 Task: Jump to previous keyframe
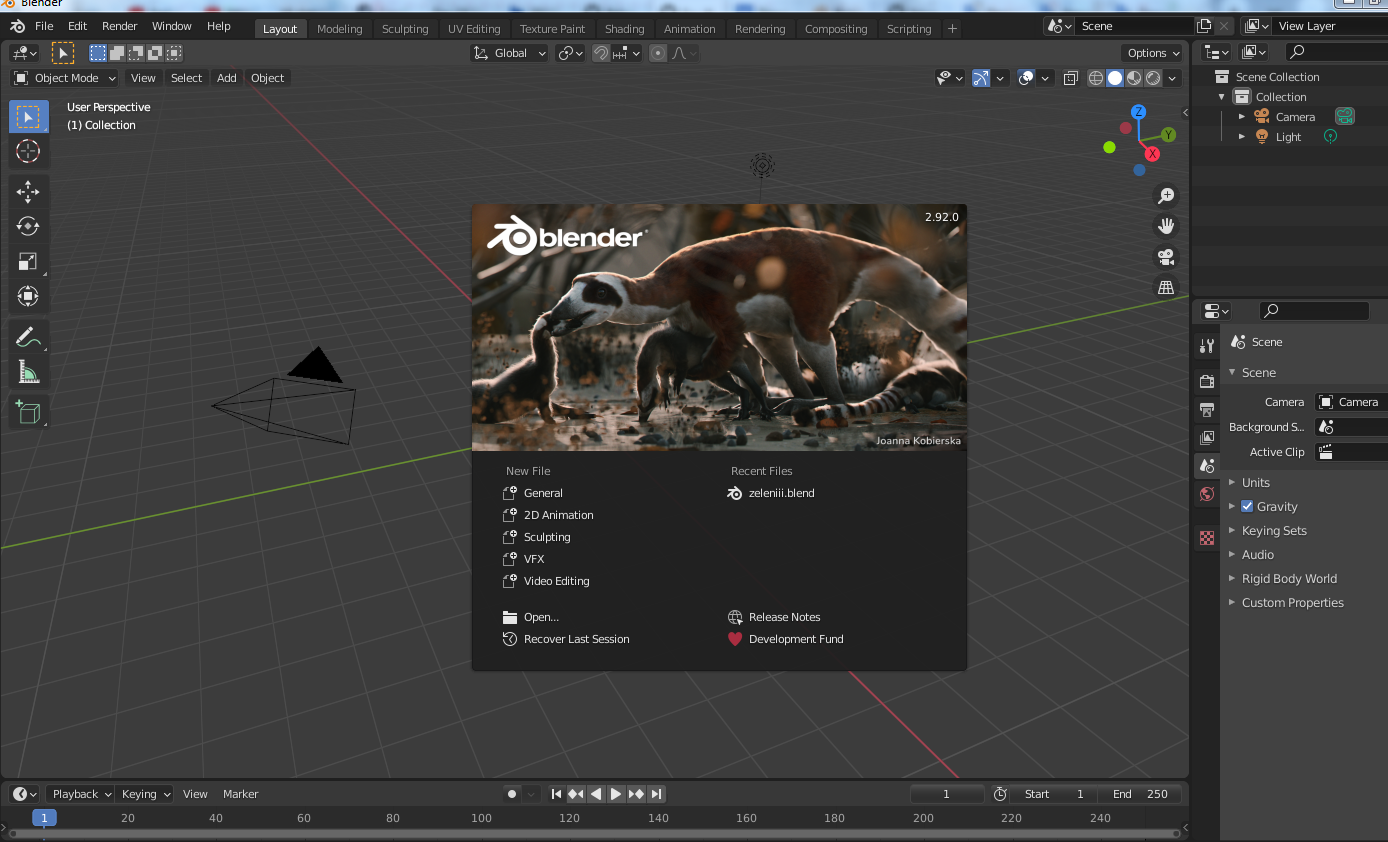pyautogui.click(x=576, y=794)
